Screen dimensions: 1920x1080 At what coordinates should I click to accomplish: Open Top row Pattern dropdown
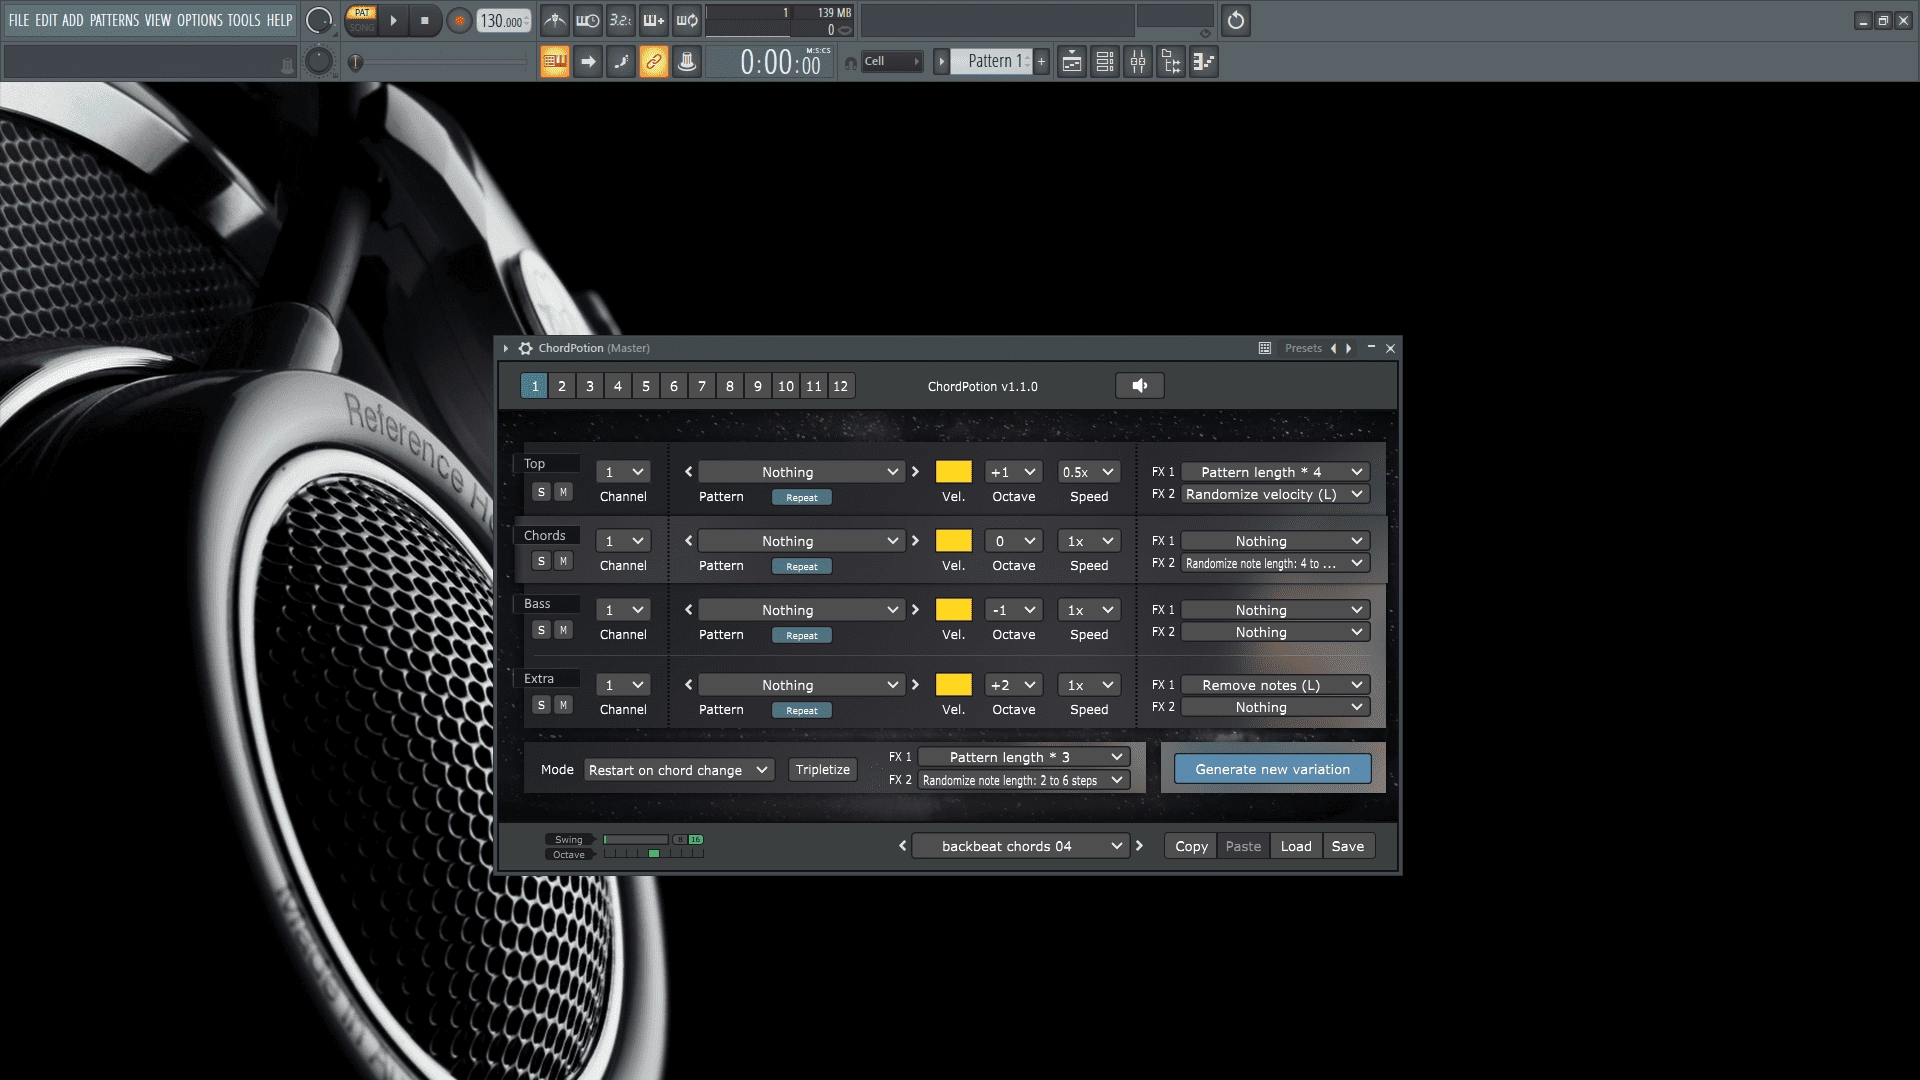click(801, 472)
